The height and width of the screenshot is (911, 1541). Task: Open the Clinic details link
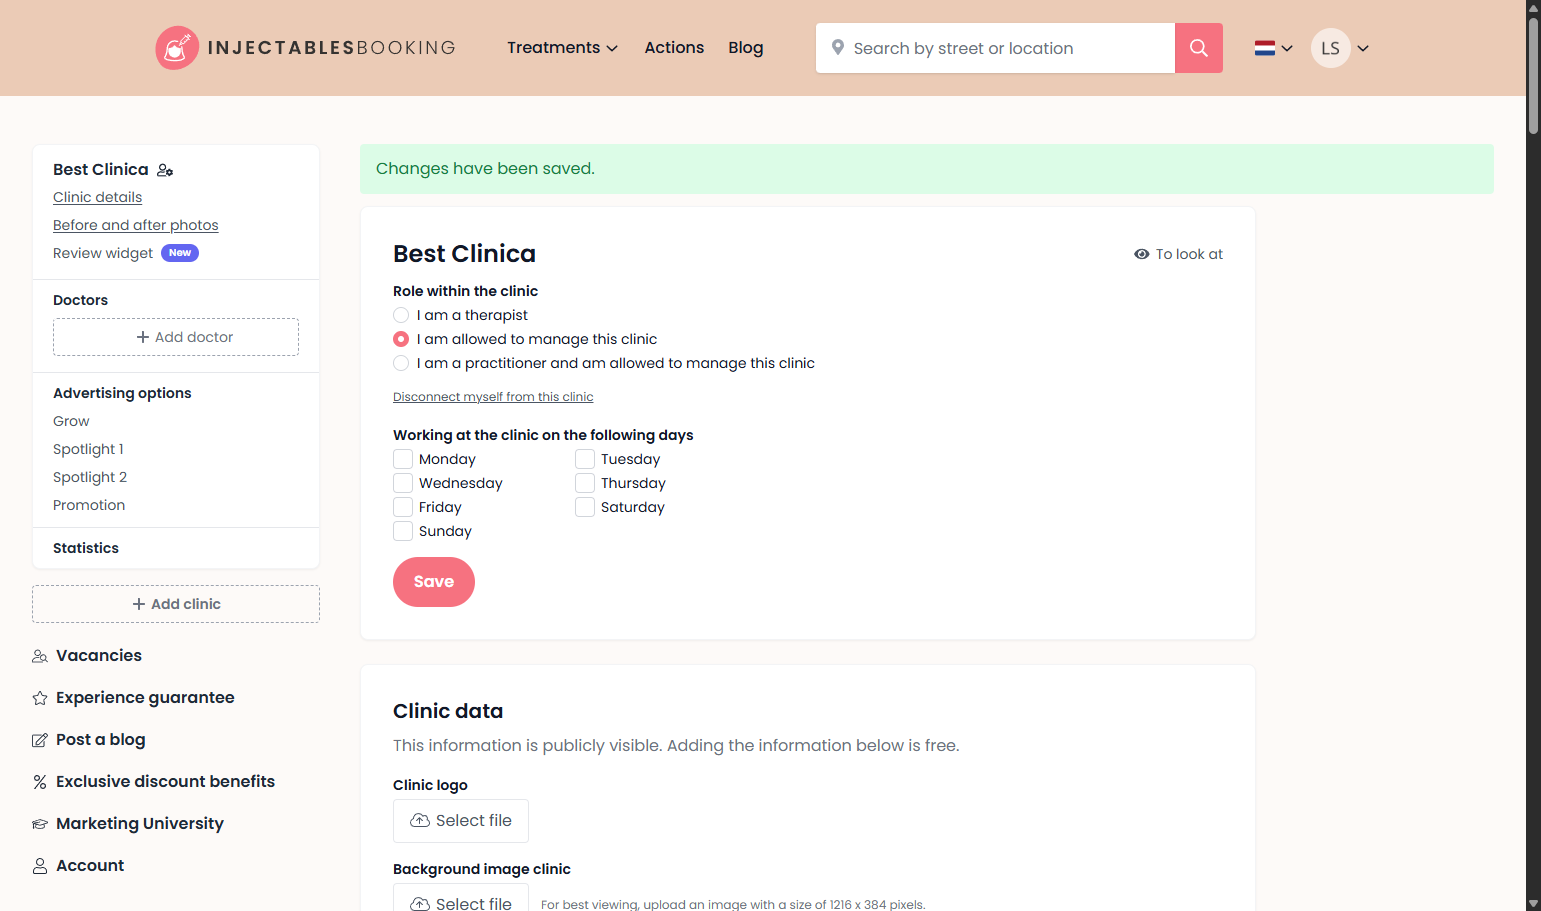click(x=98, y=197)
